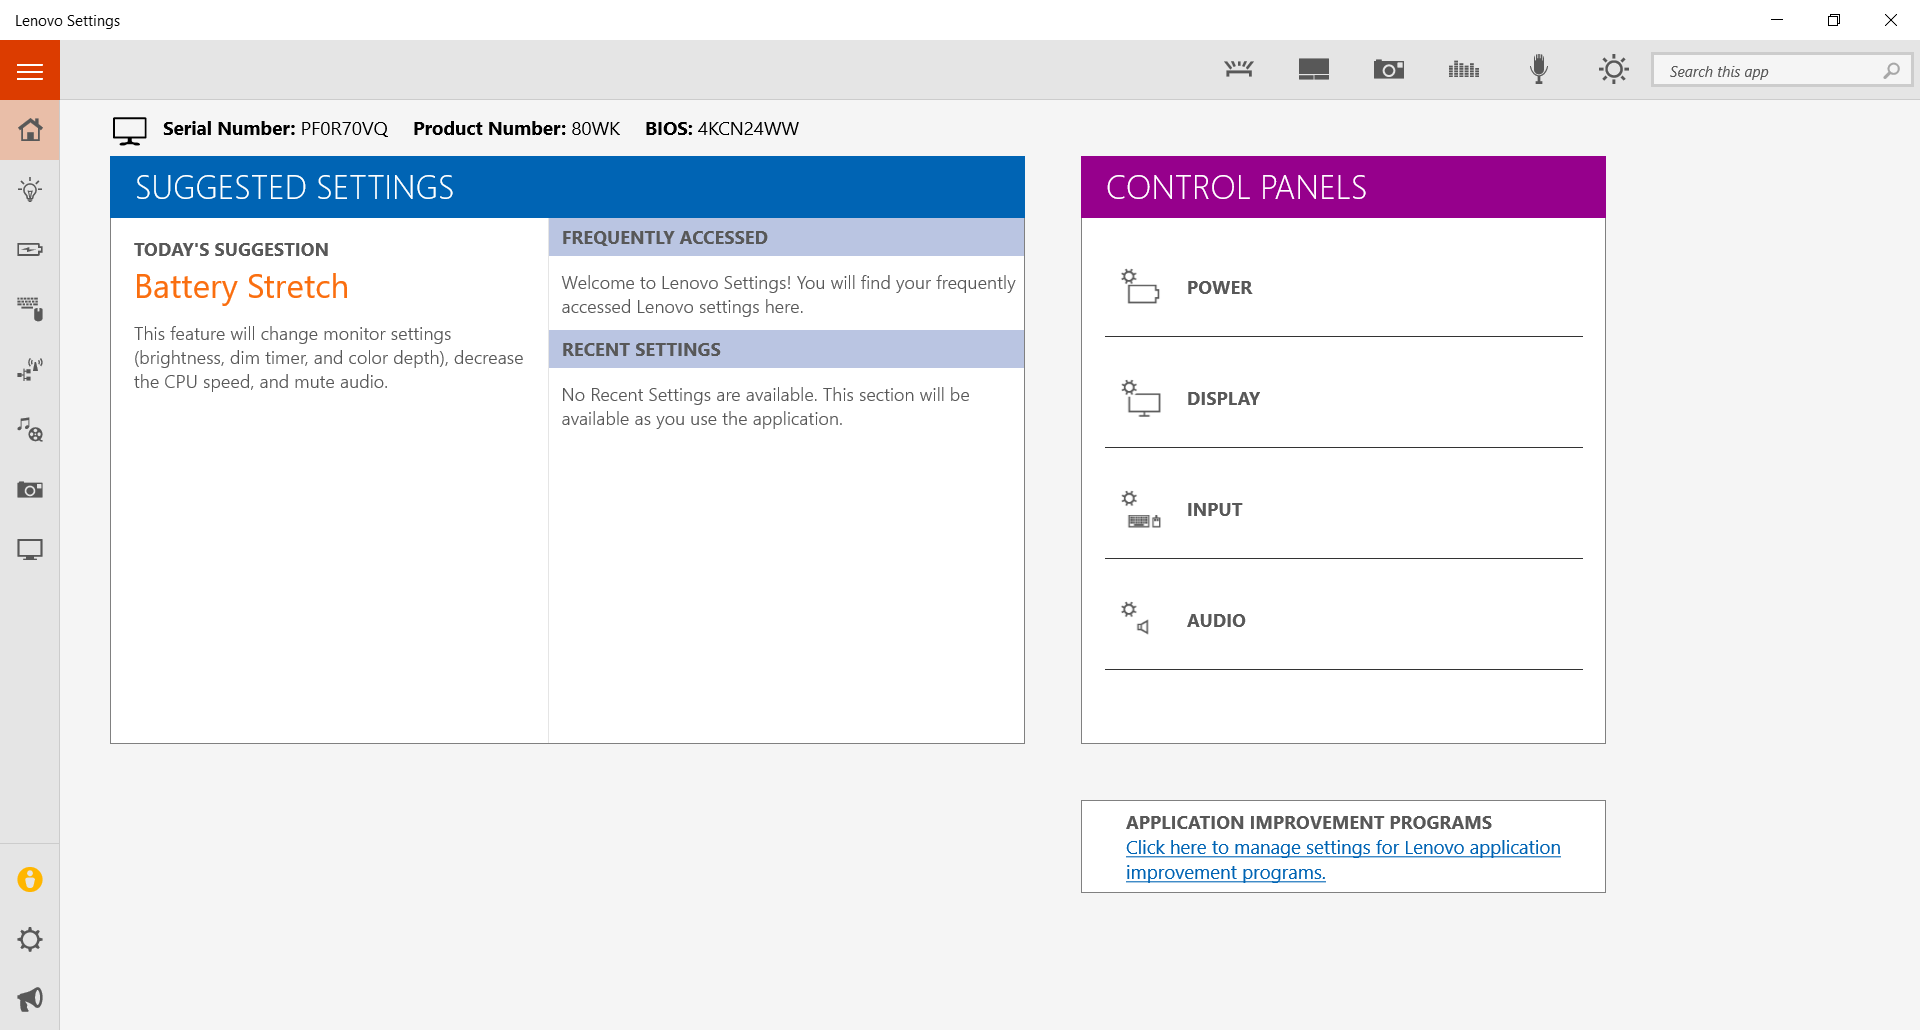This screenshot has width=1920, height=1030.
Task: Click the Search this app field
Action: (1770, 71)
